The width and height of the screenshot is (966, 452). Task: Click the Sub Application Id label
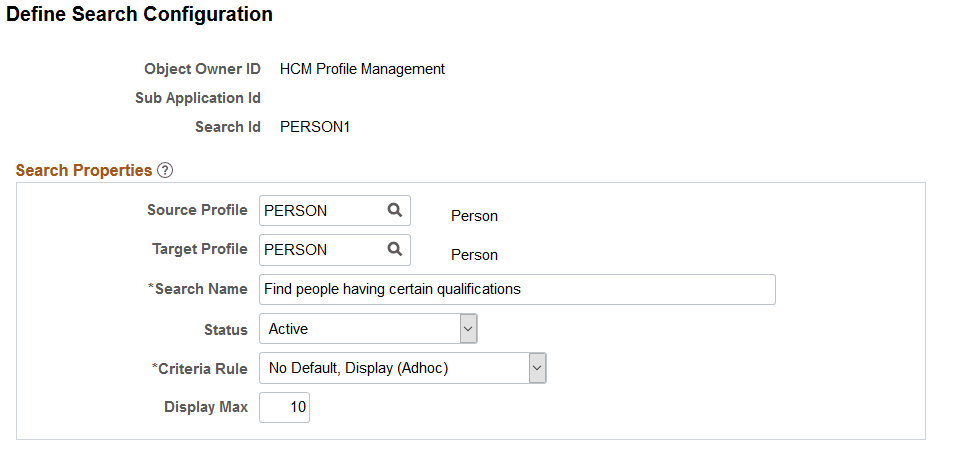[x=198, y=98]
